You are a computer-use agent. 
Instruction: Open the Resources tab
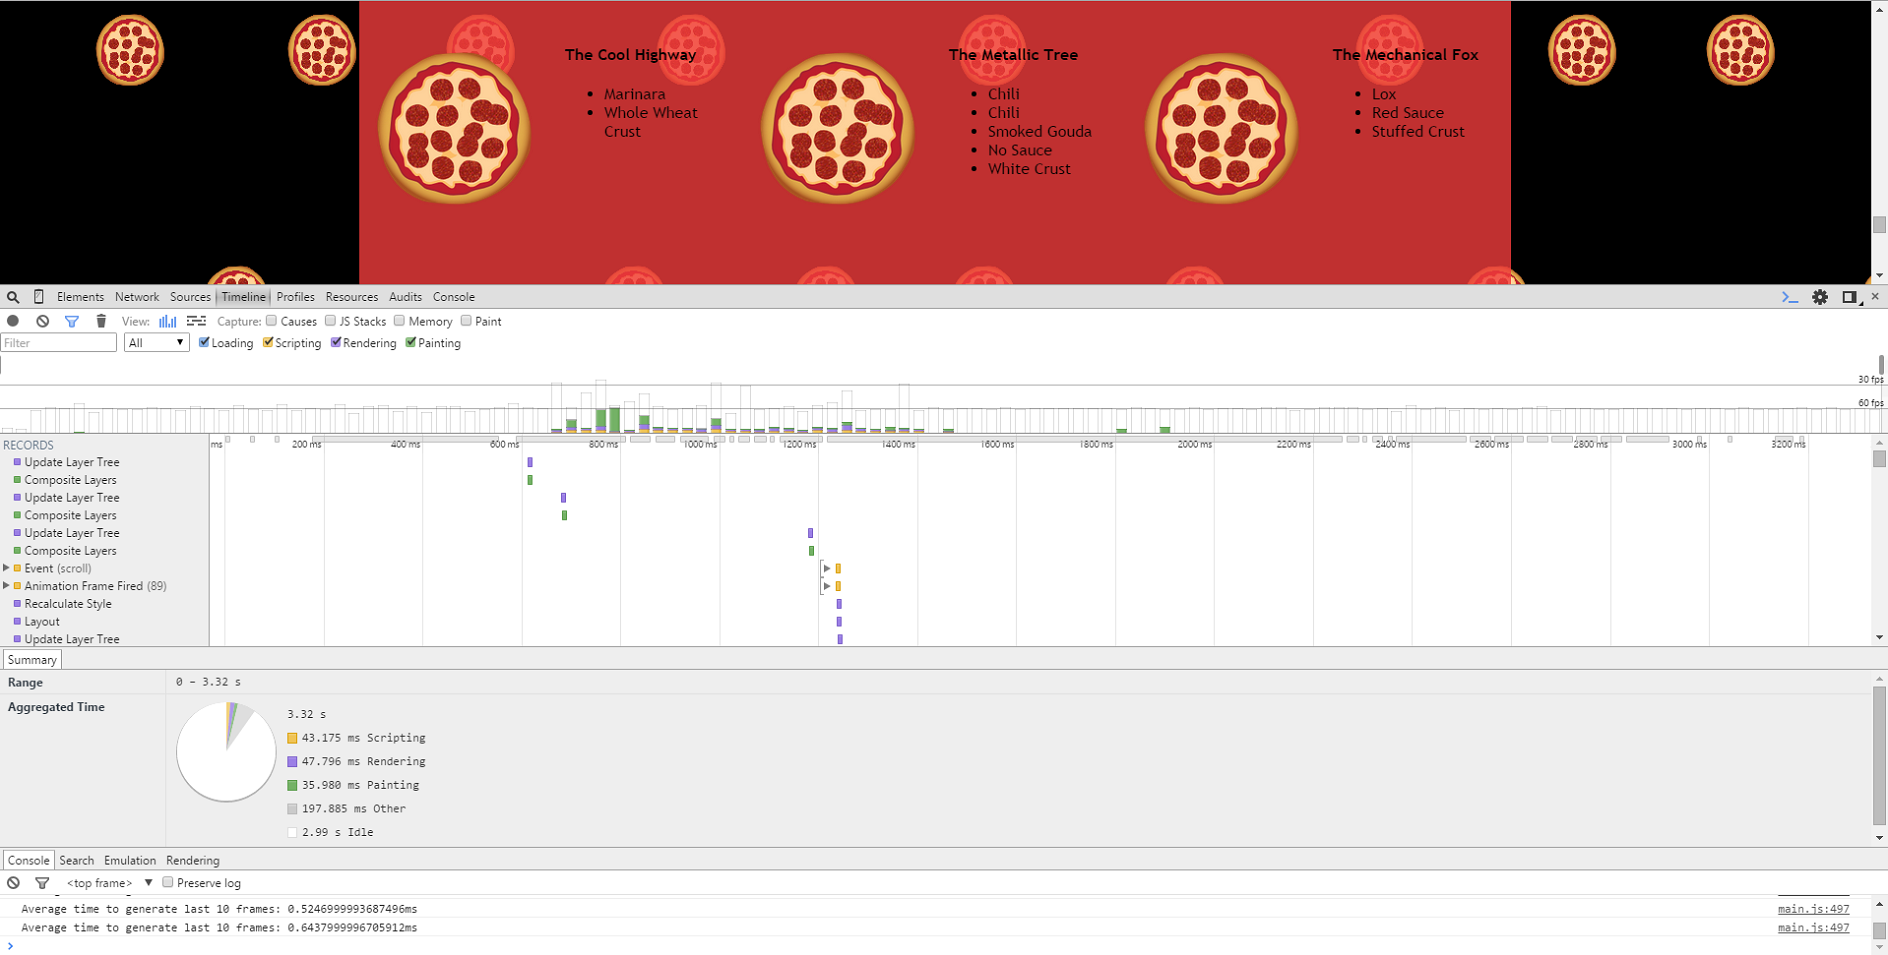tap(352, 297)
